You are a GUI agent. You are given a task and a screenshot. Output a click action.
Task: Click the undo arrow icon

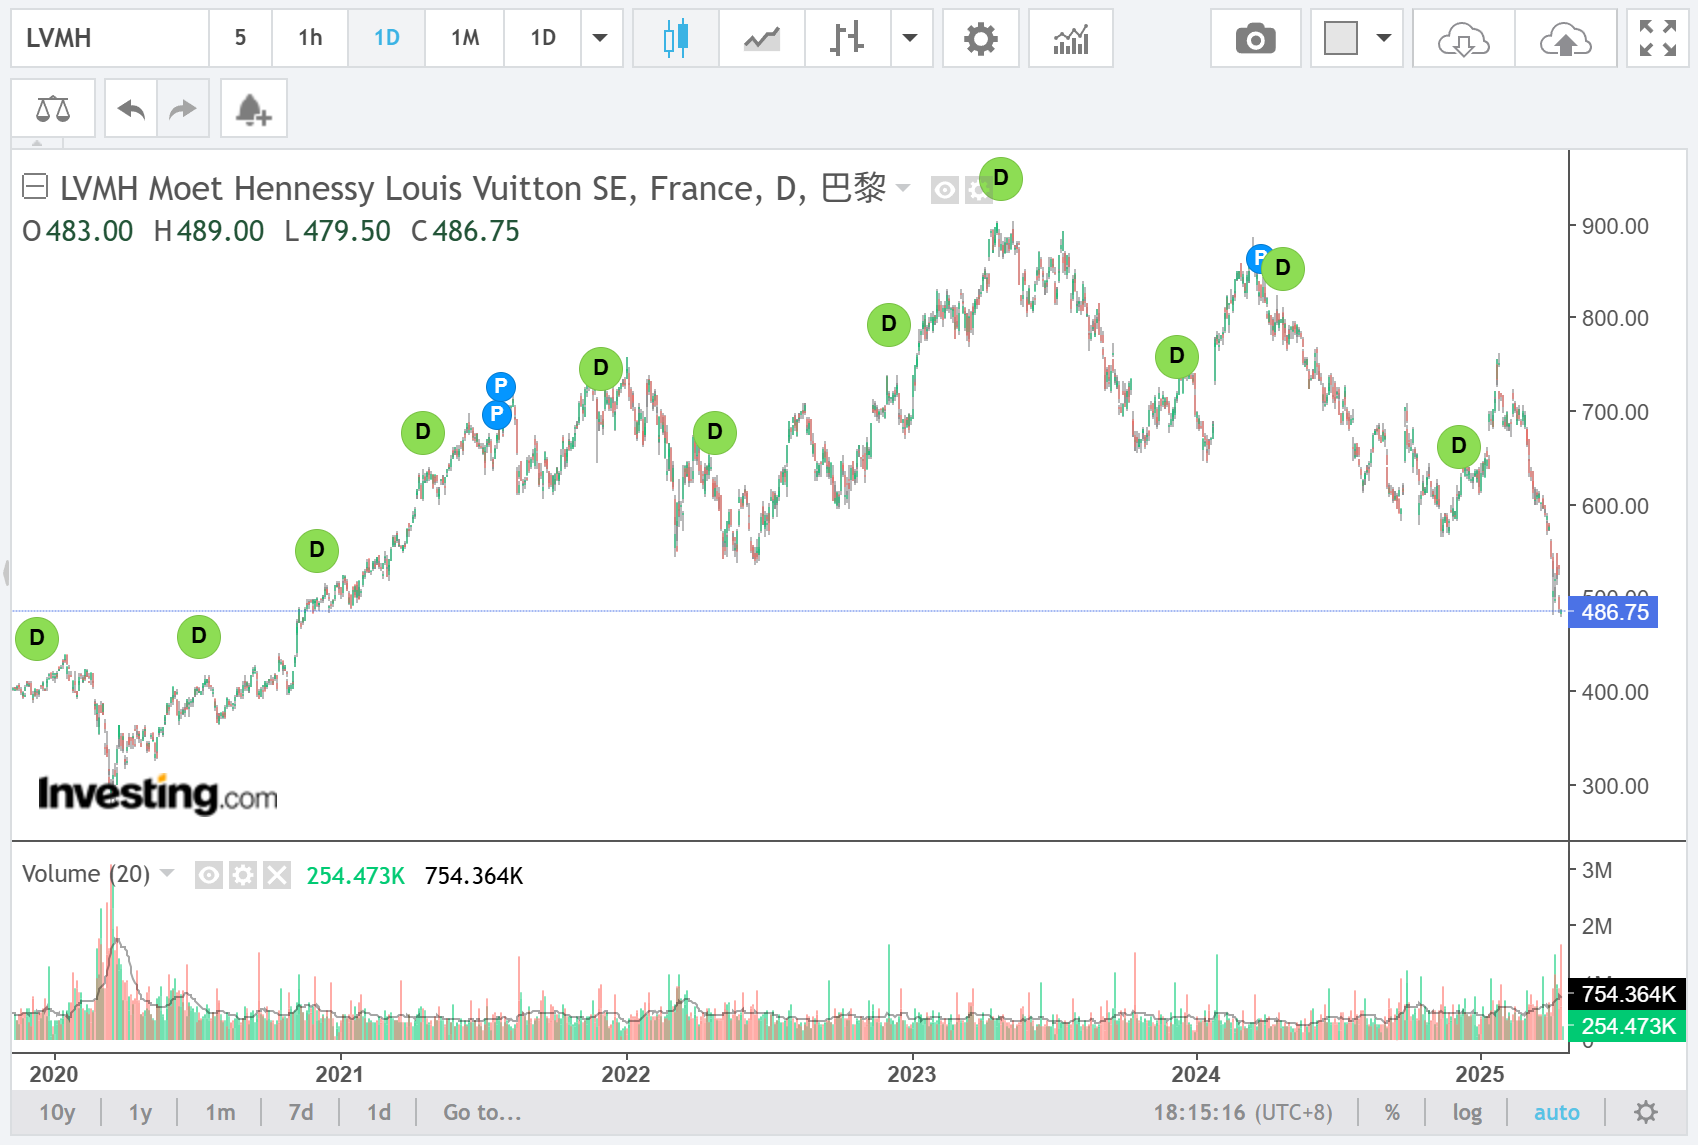point(131,108)
